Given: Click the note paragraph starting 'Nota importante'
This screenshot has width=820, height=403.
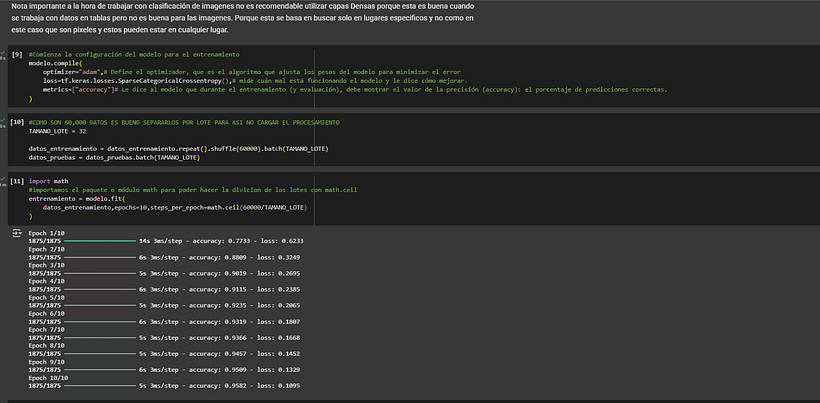Looking at the screenshot, I should [x=243, y=18].
